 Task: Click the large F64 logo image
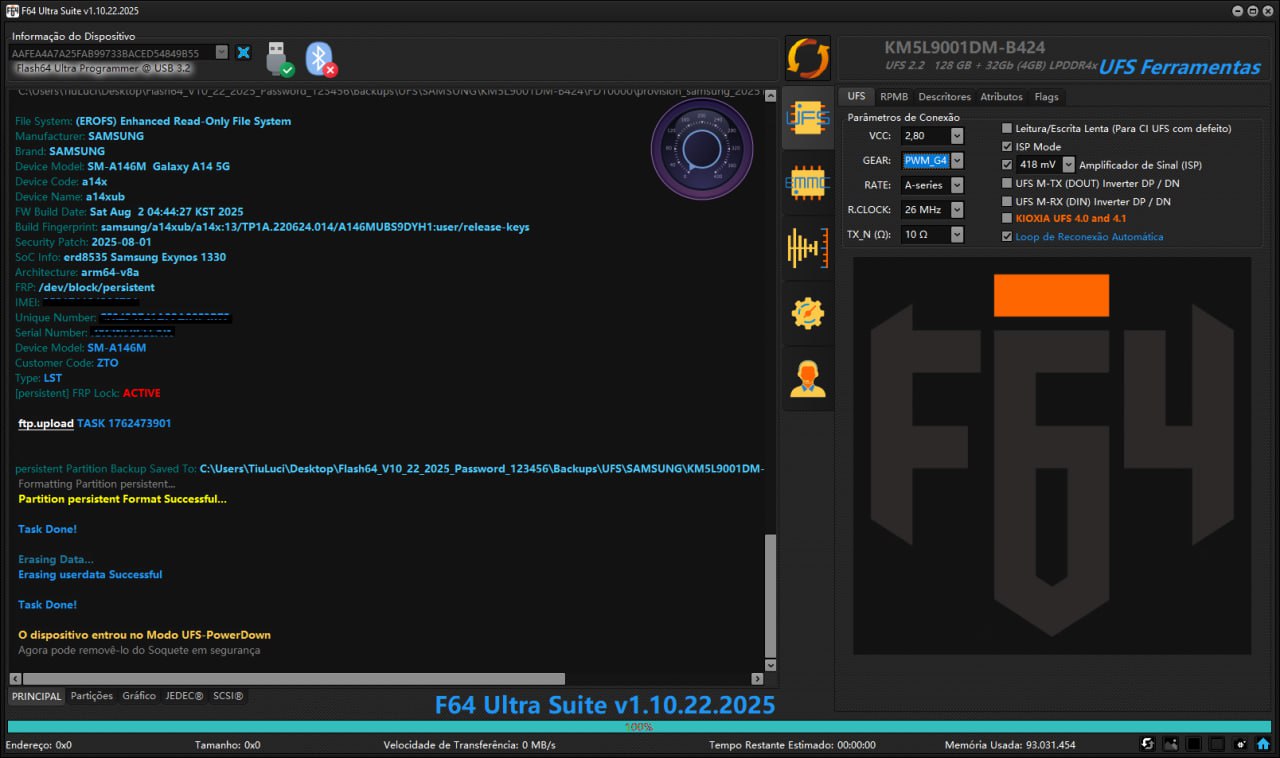coord(1051,455)
